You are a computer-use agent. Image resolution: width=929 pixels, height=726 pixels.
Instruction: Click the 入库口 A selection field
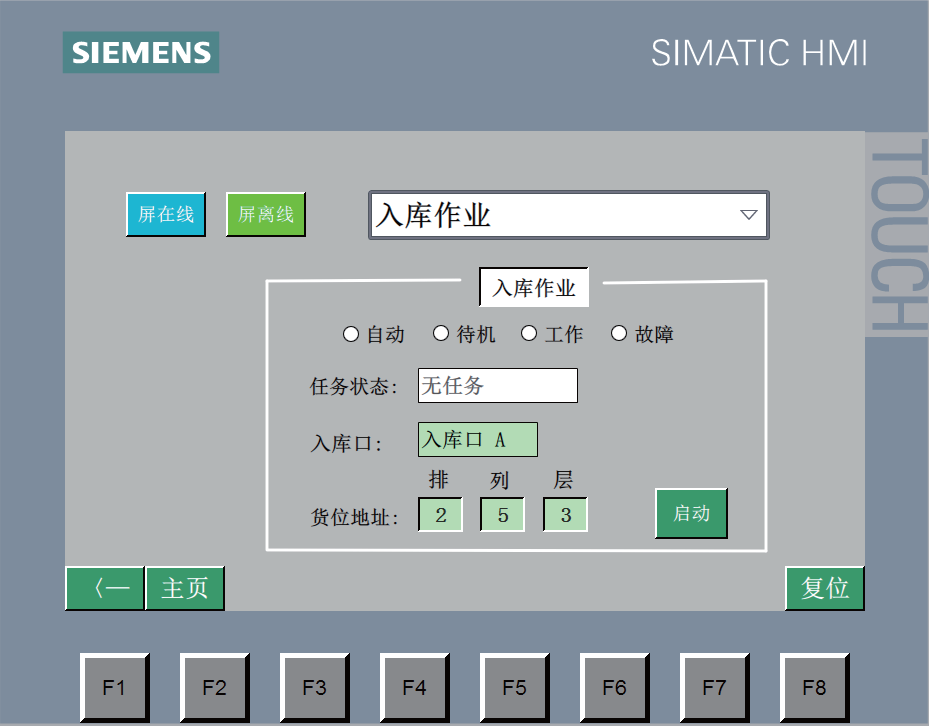(x=477, y=439)
